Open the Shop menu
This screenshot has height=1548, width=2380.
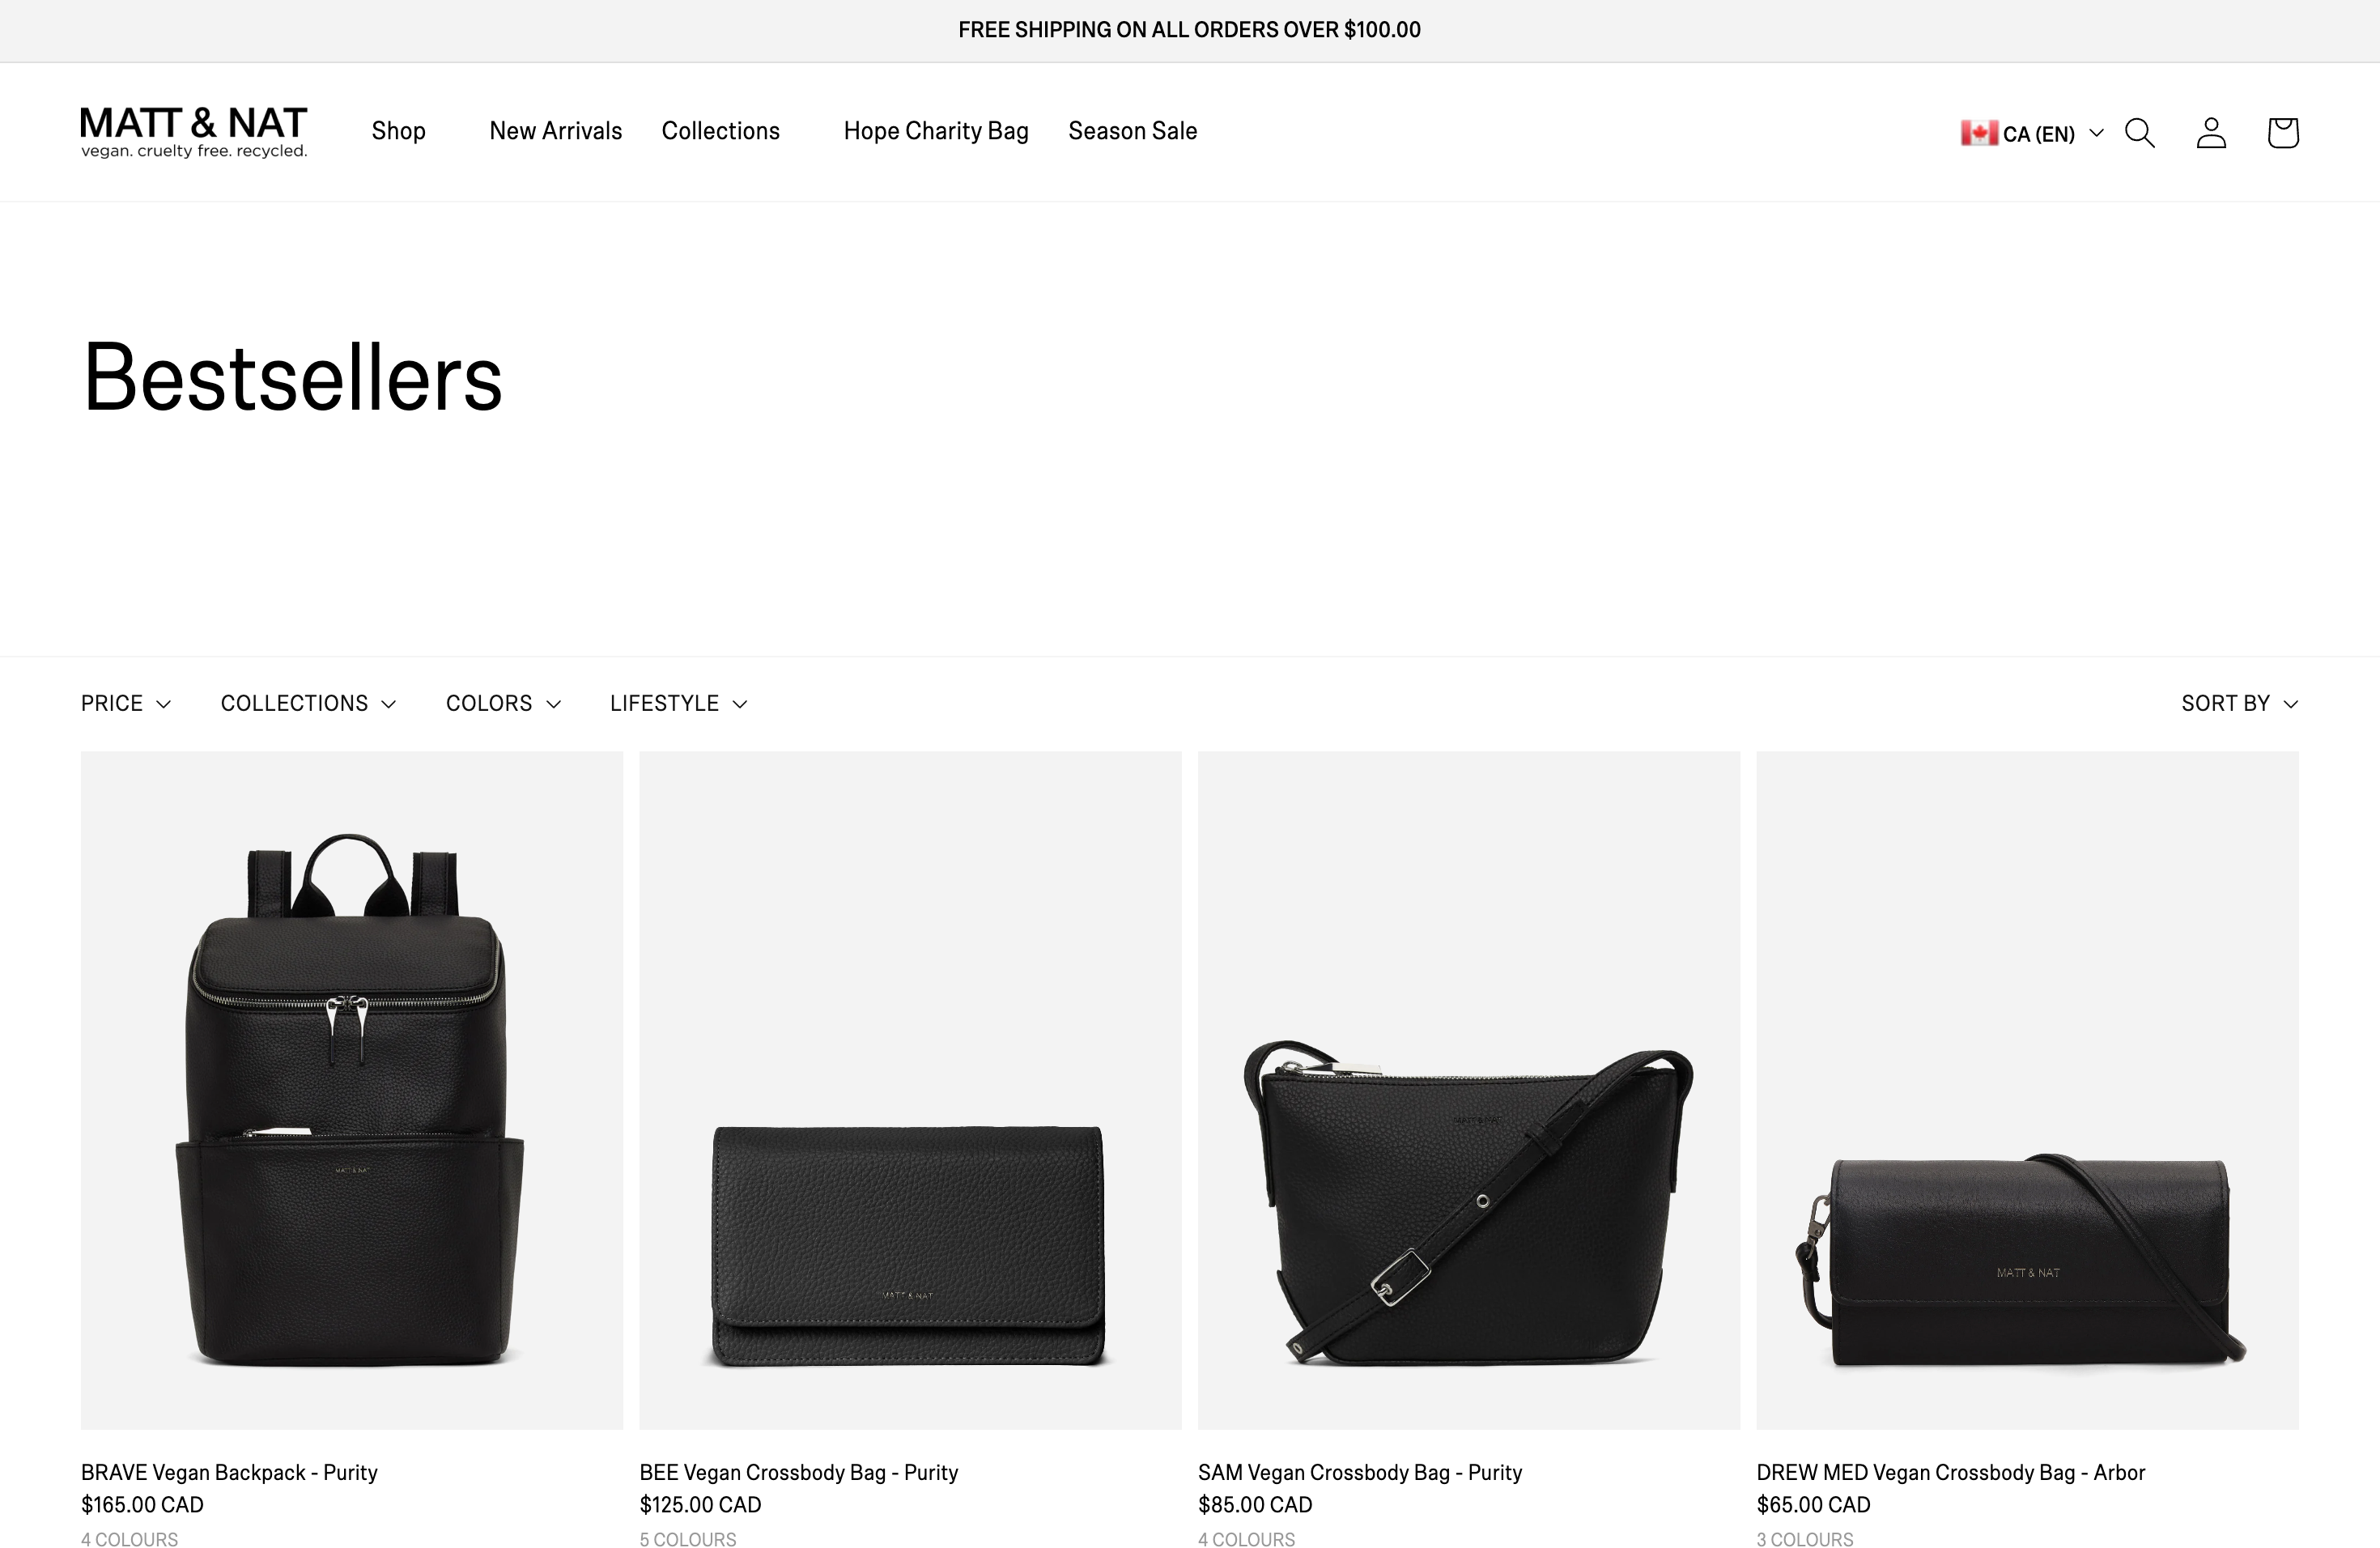399,131
